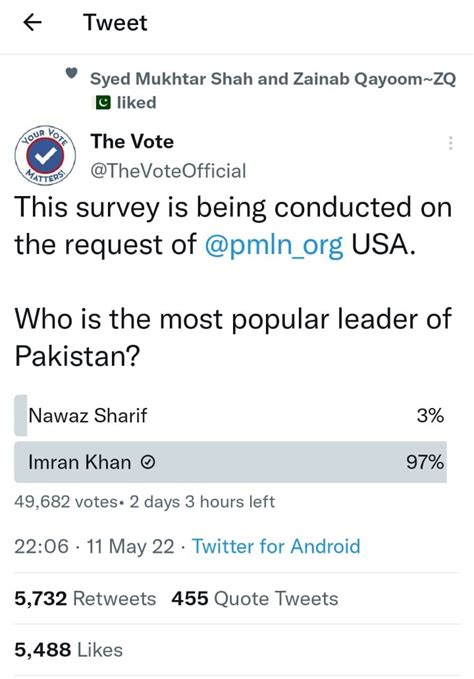The height and width of the screenshot is (679, 474).
Task: Click the checkmark beside Imran Khan
Action: pos(148,463)
